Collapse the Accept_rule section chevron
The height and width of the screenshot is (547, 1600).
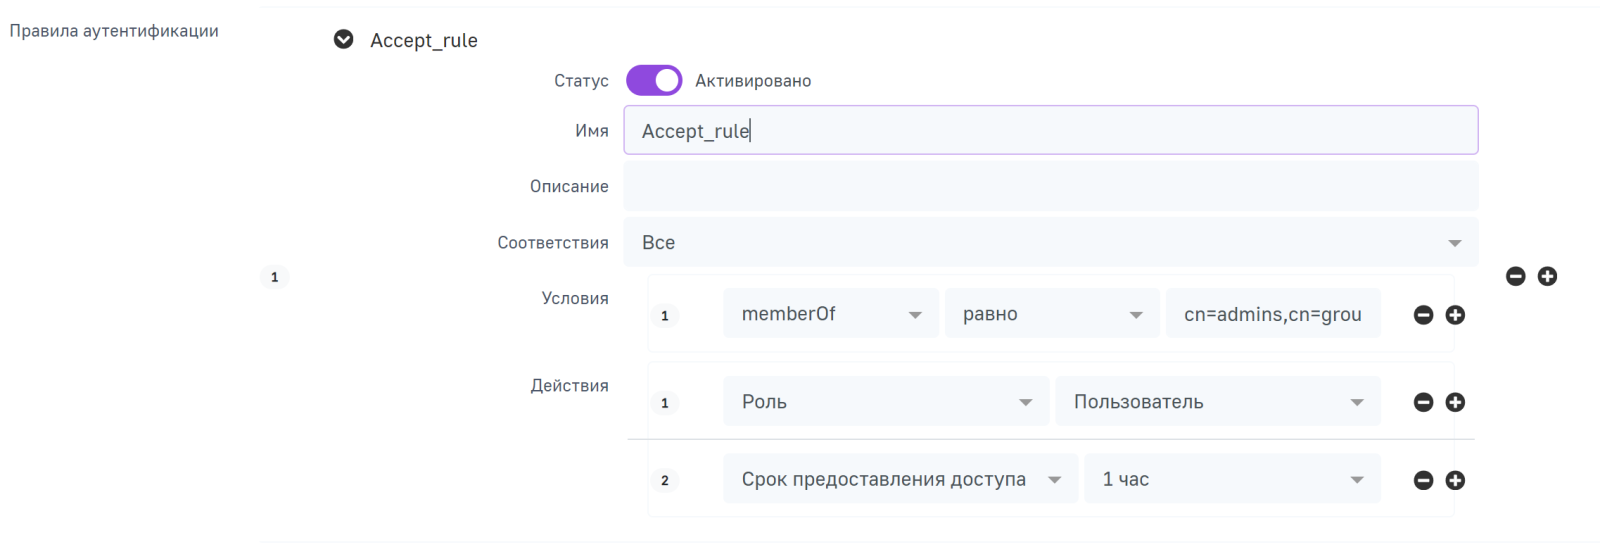tap(343, 40)
